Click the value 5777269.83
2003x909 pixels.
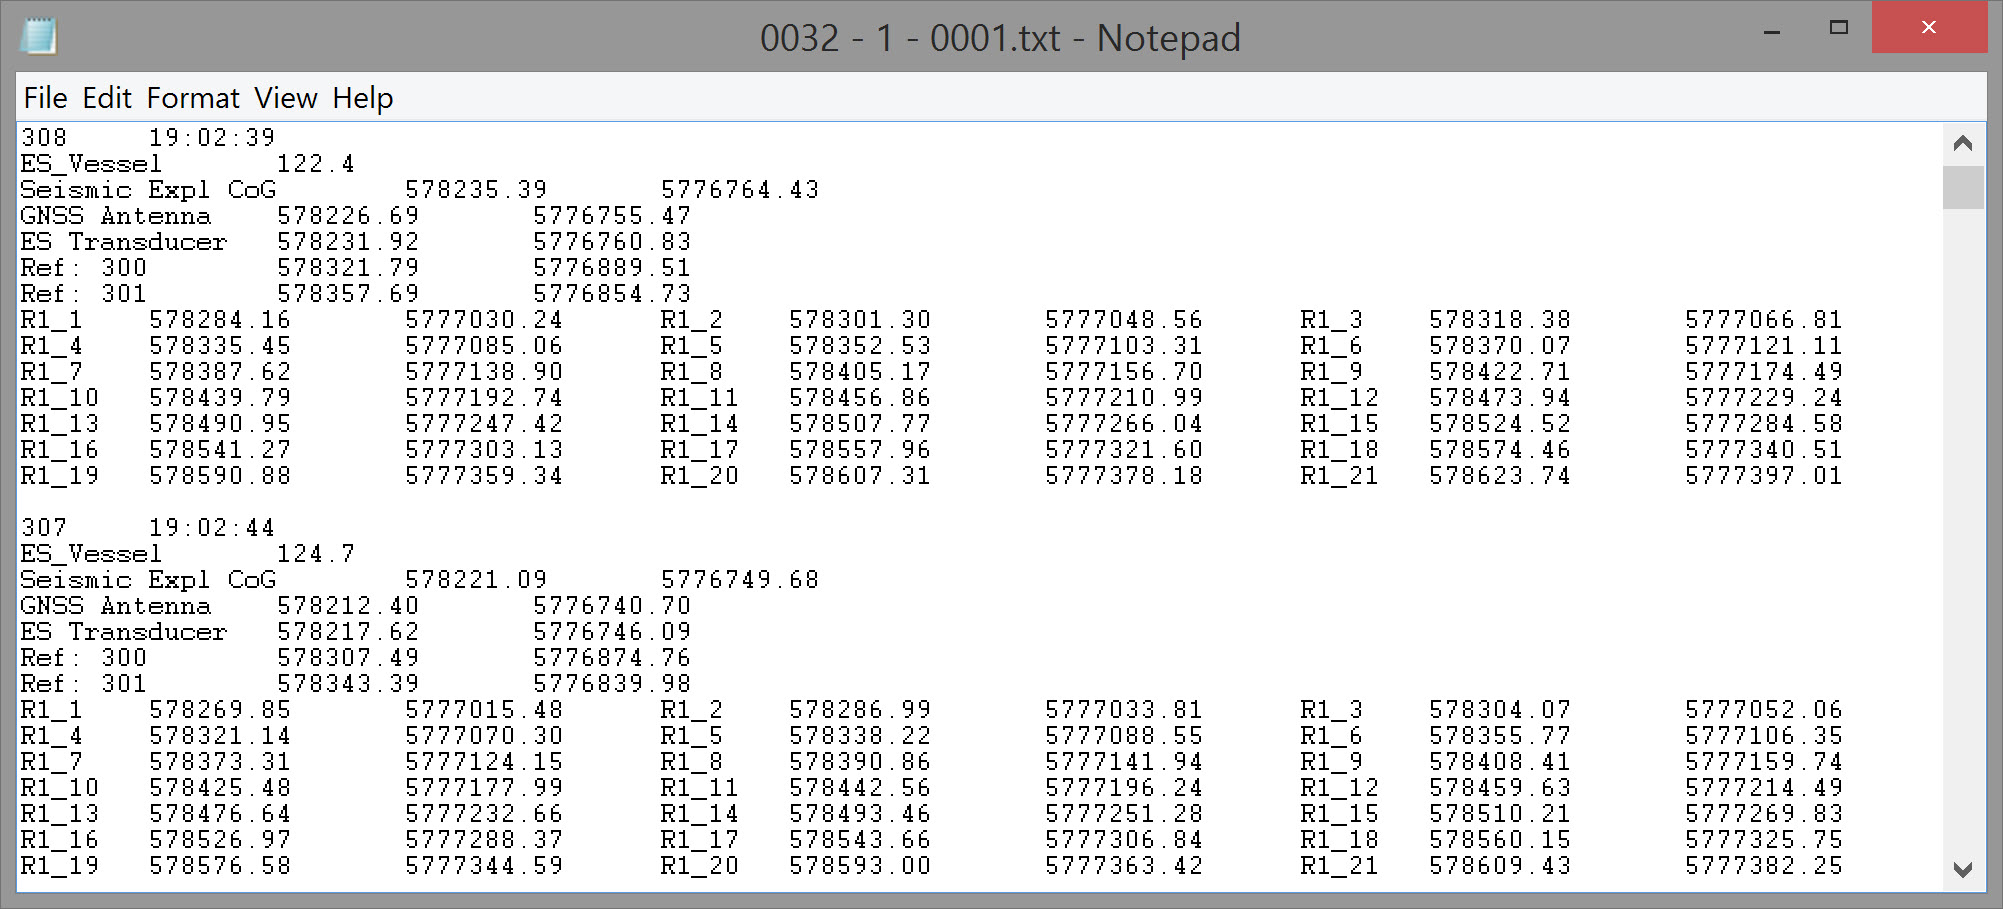pyautogui.click(x=1764, y=813)
